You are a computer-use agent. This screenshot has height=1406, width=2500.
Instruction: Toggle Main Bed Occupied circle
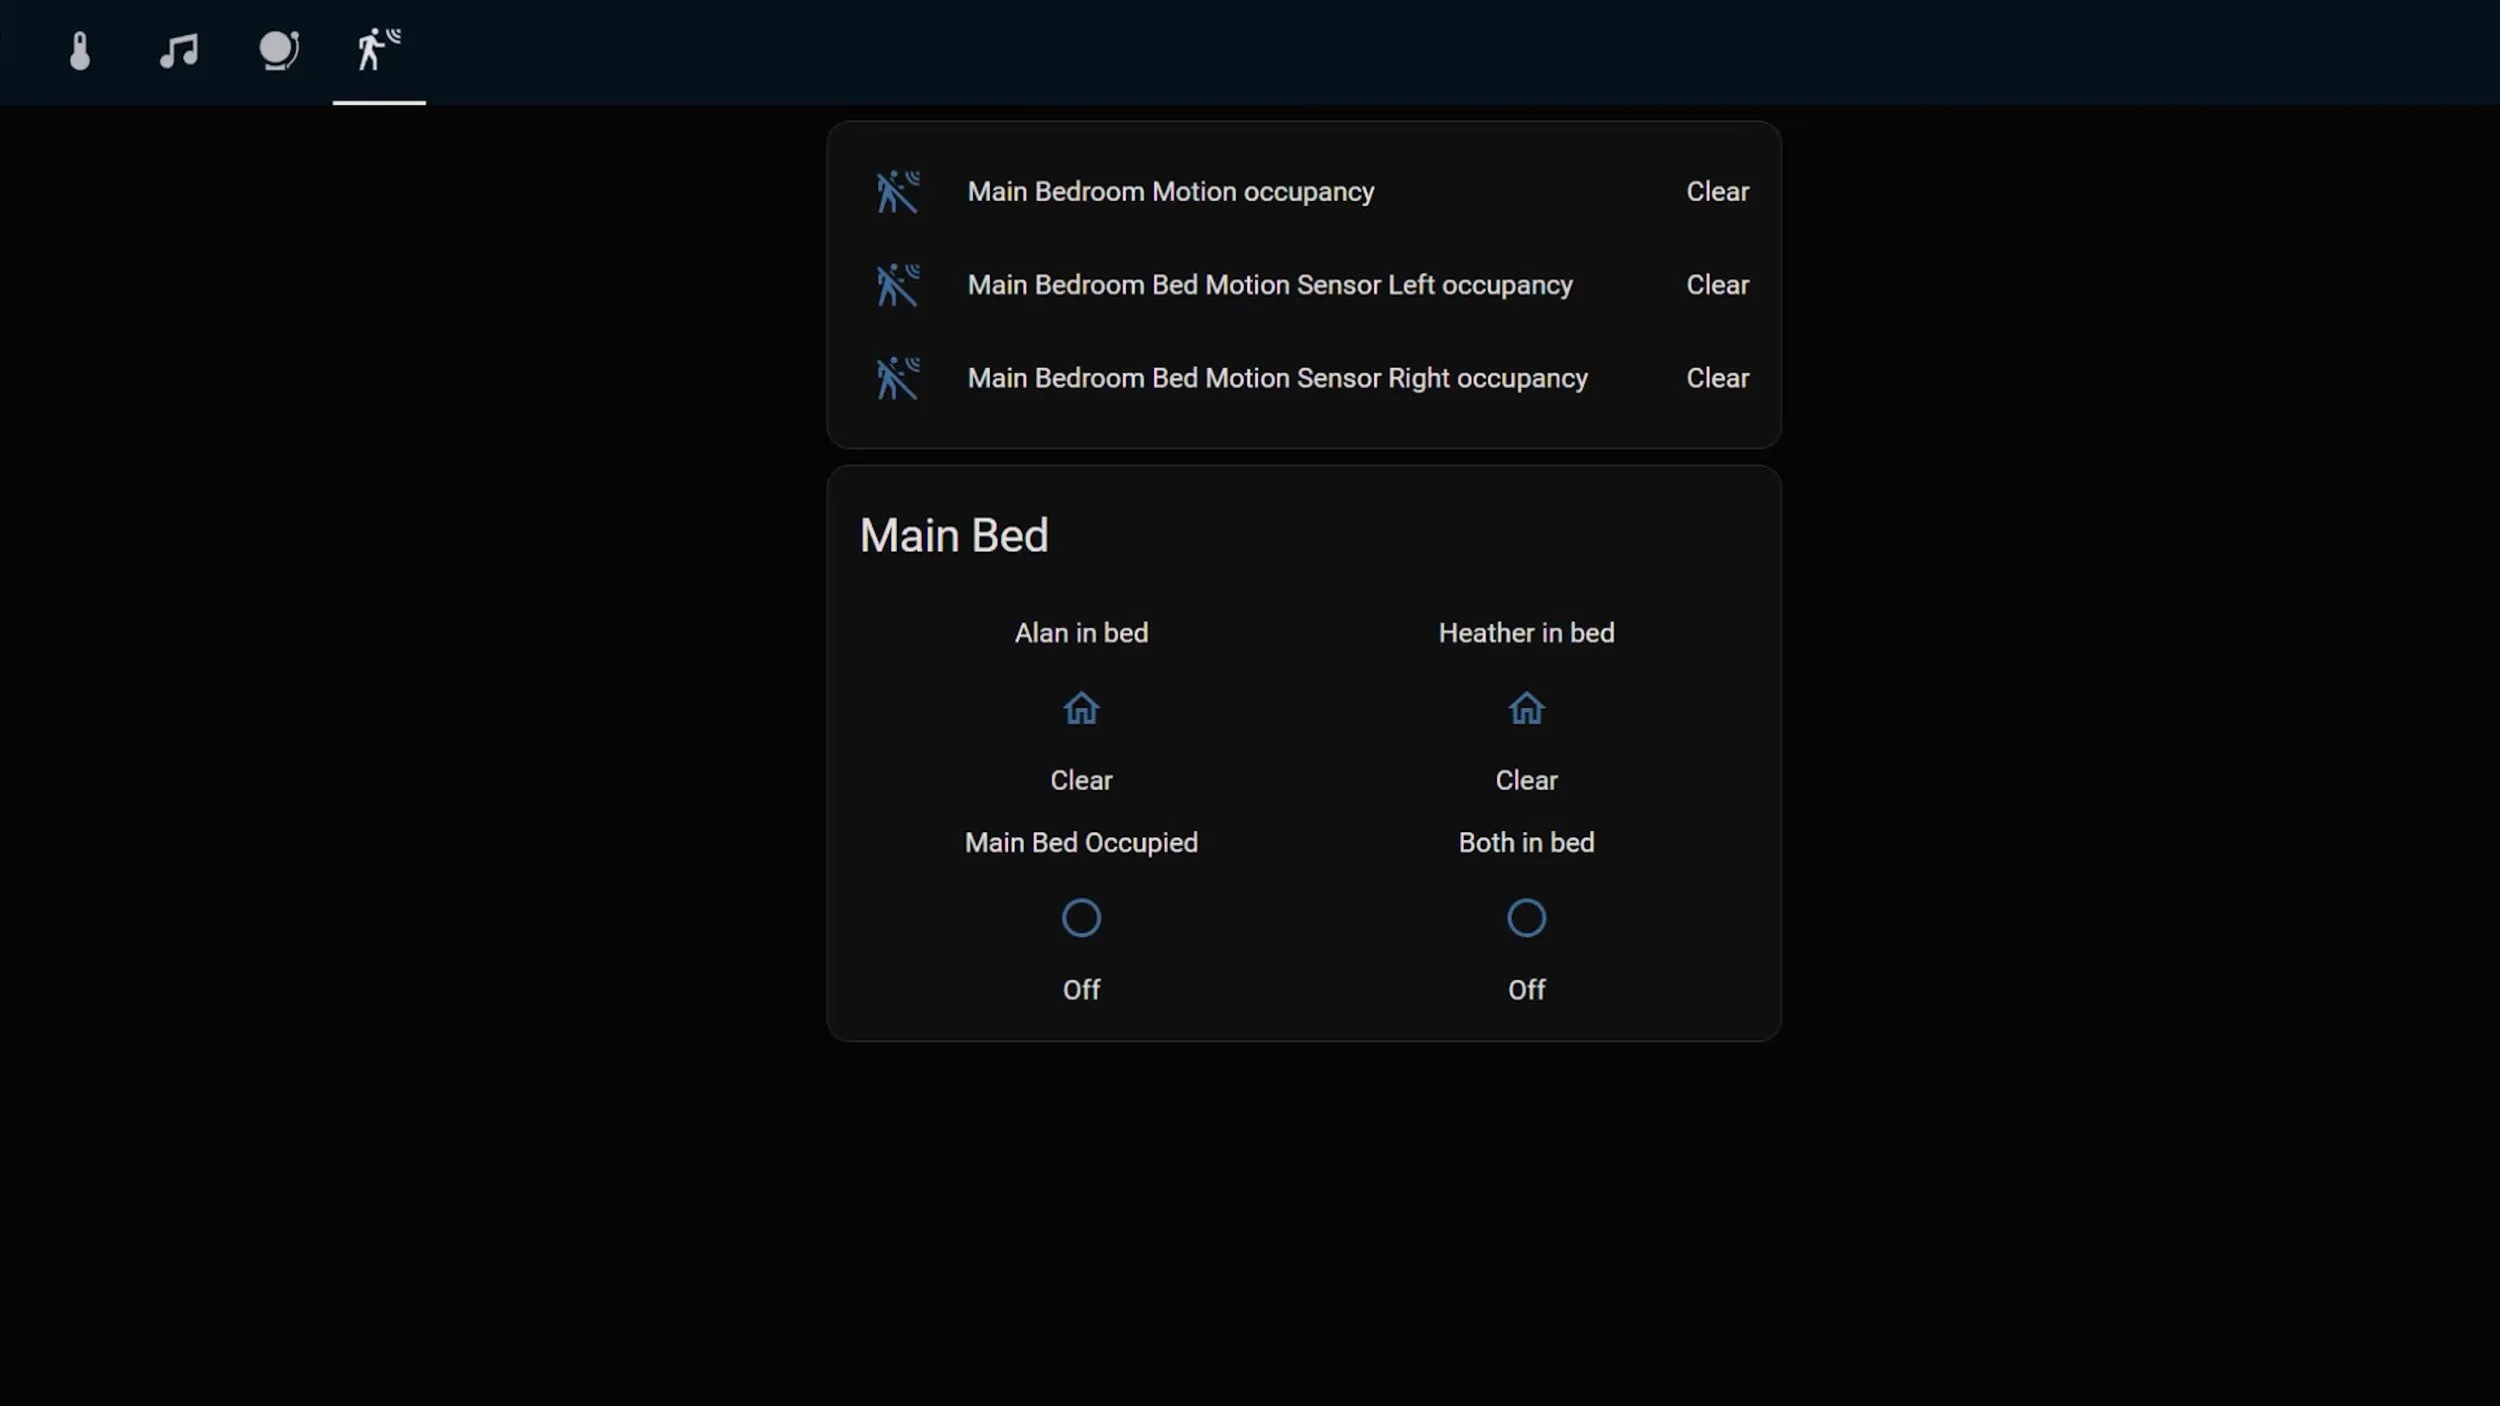[x=1081, y=918]
